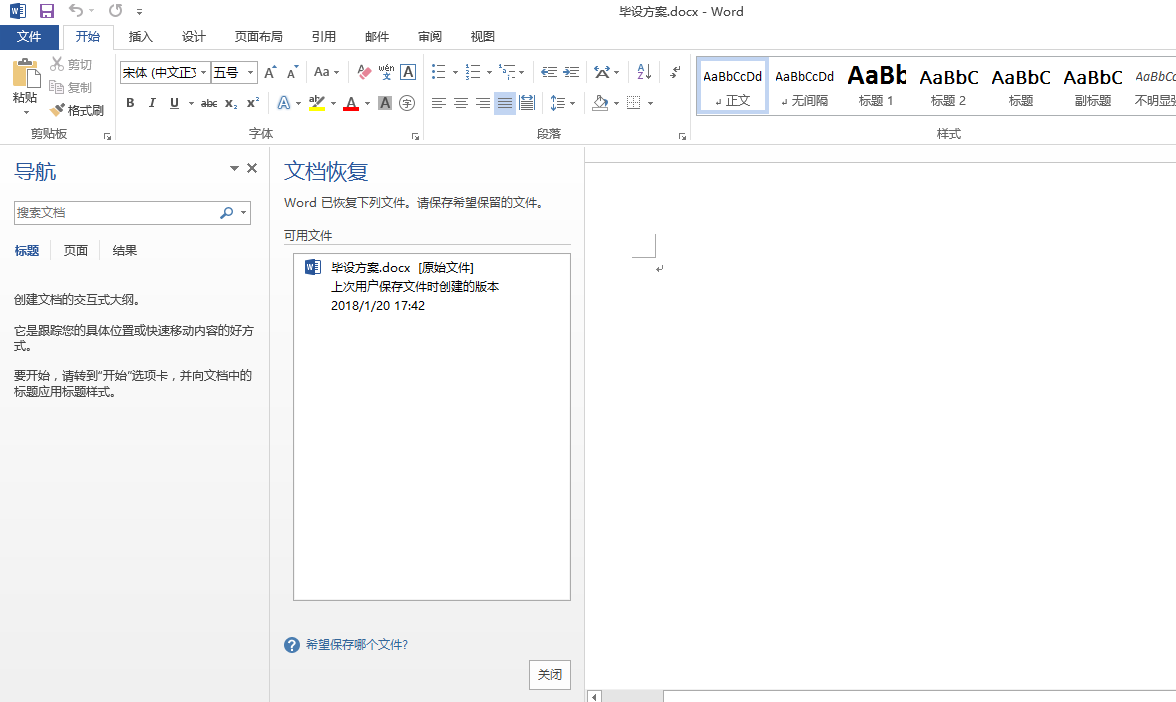The width and height of the screenshot is (1176, 702).
Task: Switch to the 引用 References tab
Action: click(324, 37)
